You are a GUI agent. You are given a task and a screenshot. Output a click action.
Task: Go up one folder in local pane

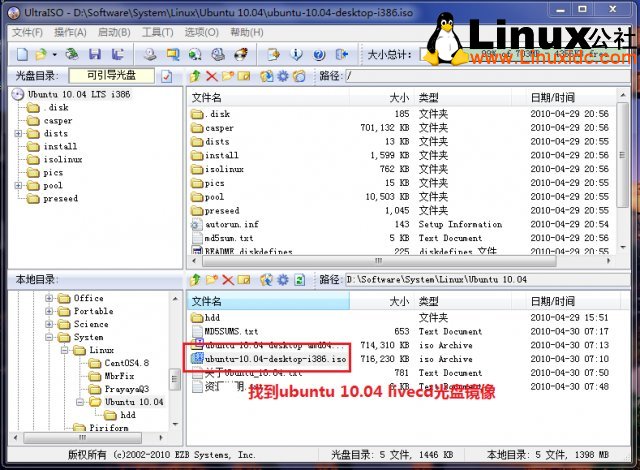click(x=195, y=280)
